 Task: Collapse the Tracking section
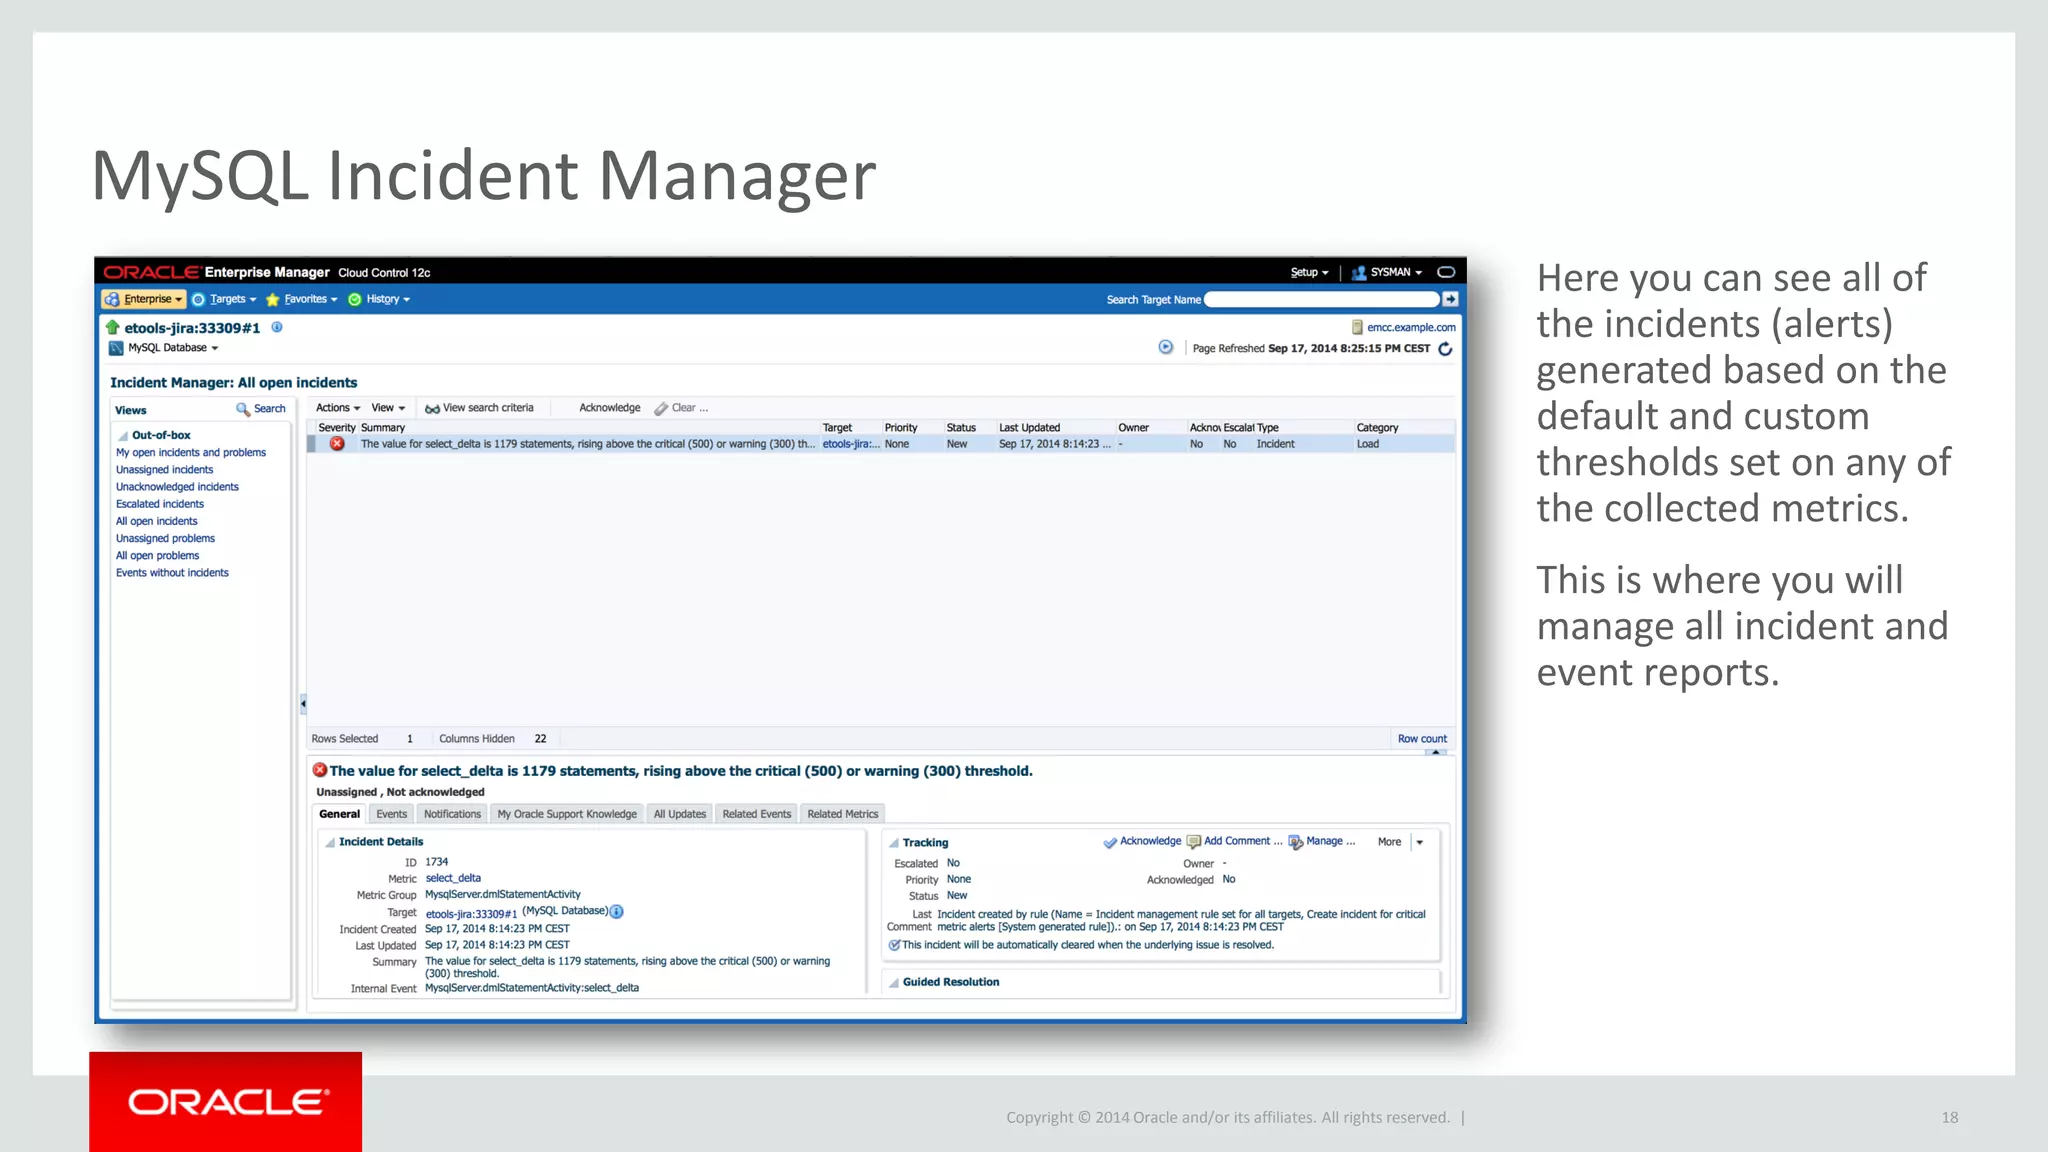[x=894, y=843]
